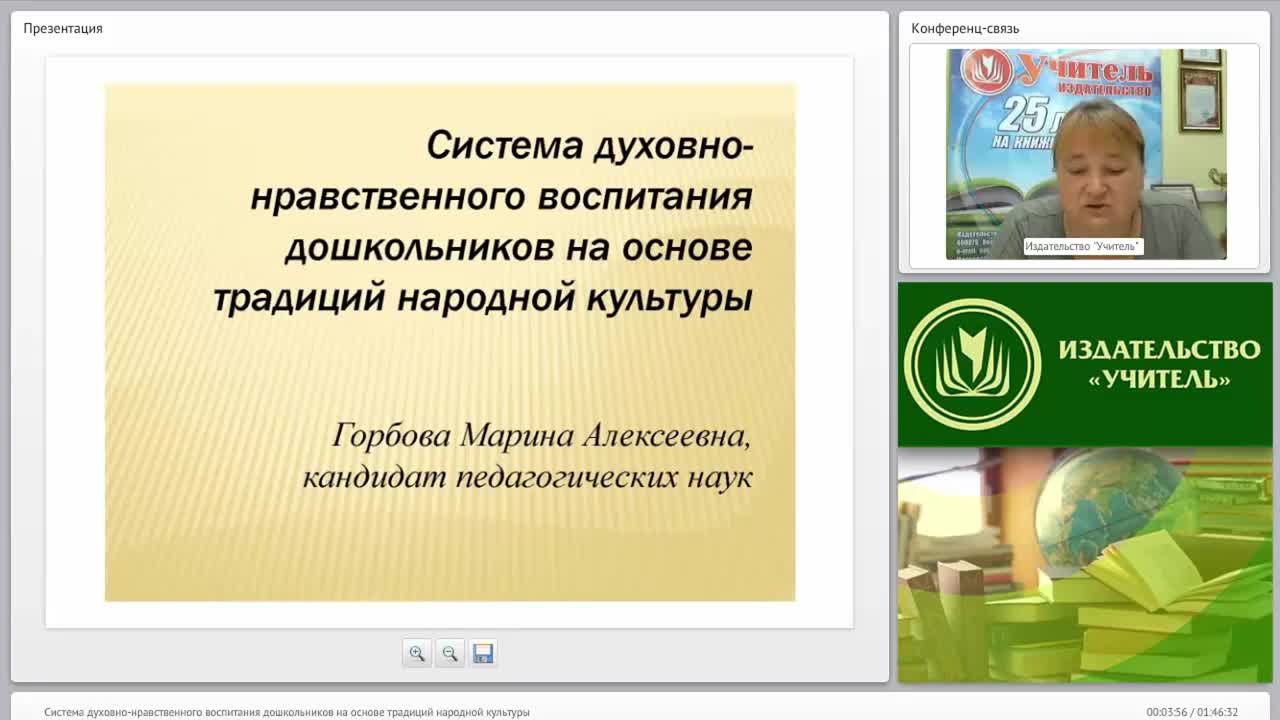Open the green Издательство «Учитель» logo banner
This screenshot has width=1280, height=720.
[x=1085, y=364]
